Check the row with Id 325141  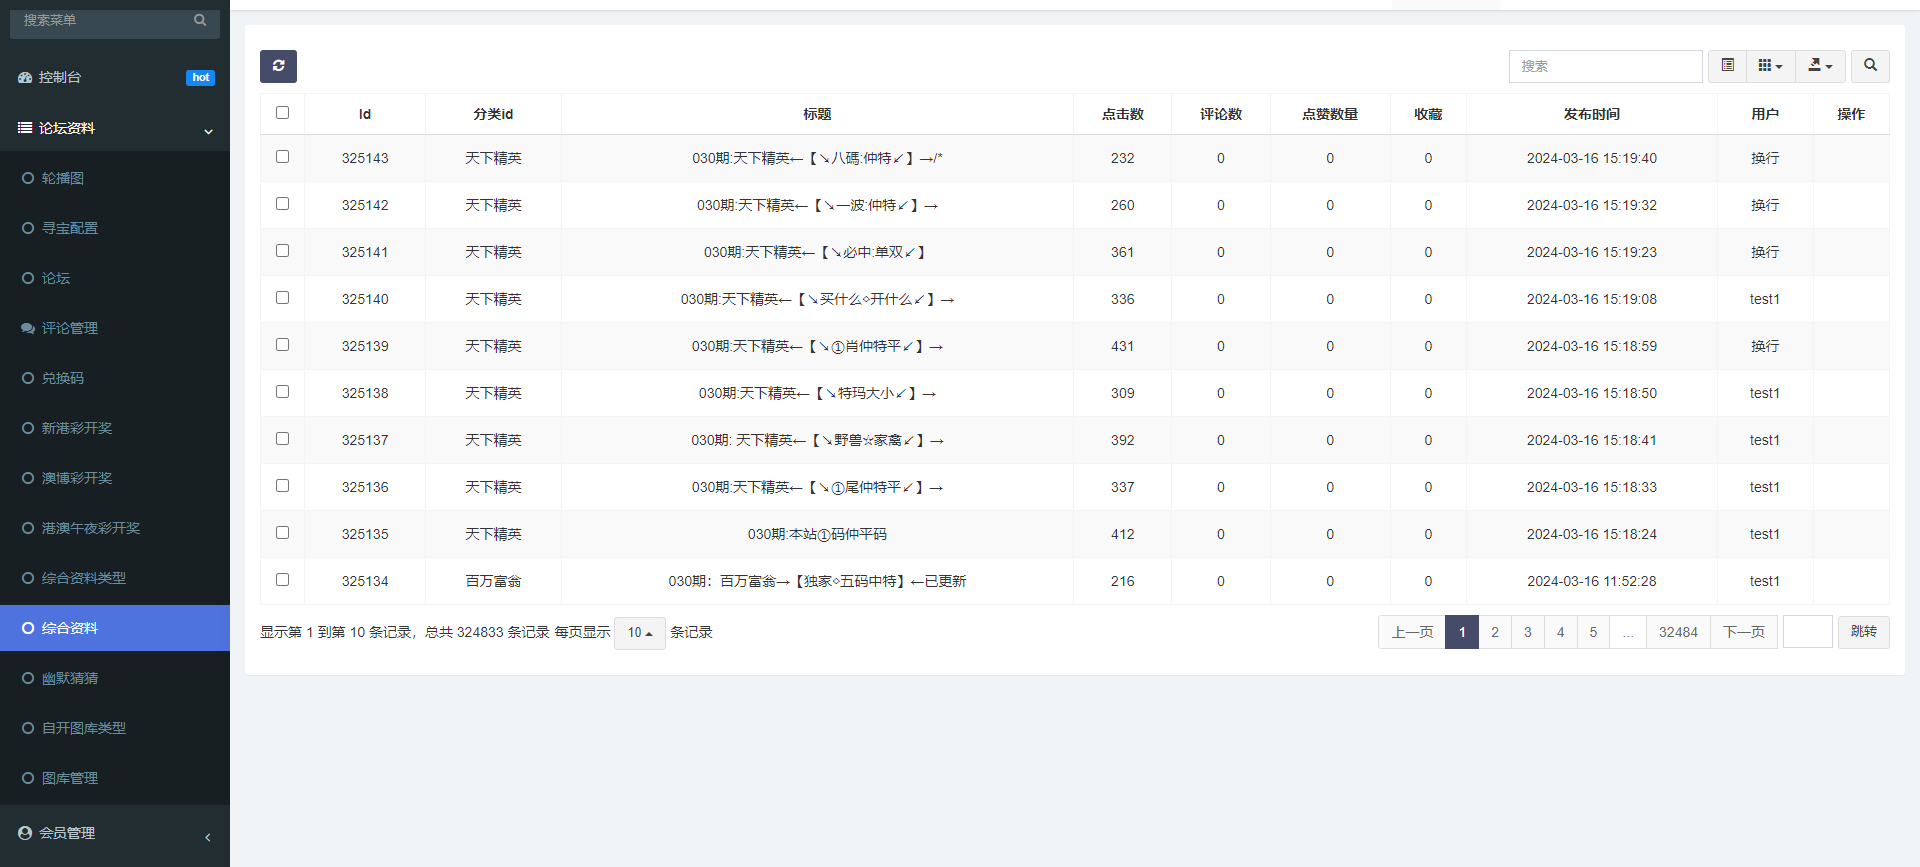[x=282, y=251]
